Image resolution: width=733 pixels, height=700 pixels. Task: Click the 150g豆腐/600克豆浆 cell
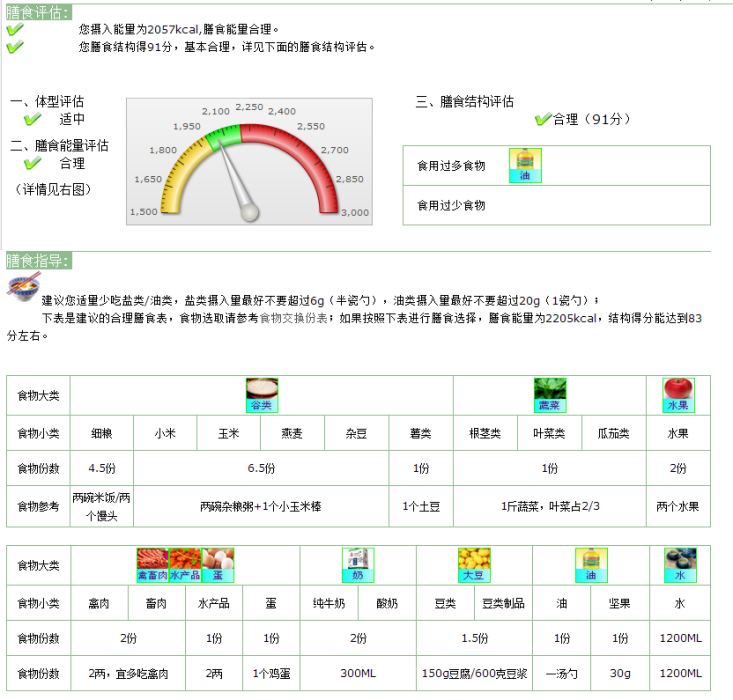[x=474, y=673]
